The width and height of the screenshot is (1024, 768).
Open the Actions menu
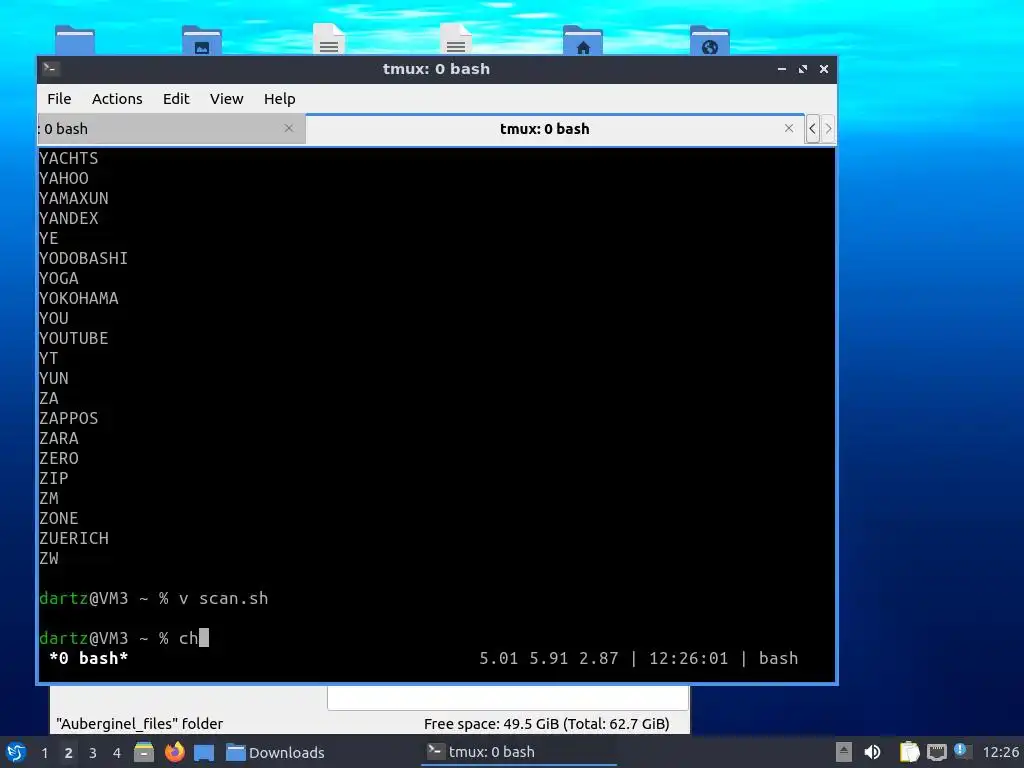coord(117,99)
